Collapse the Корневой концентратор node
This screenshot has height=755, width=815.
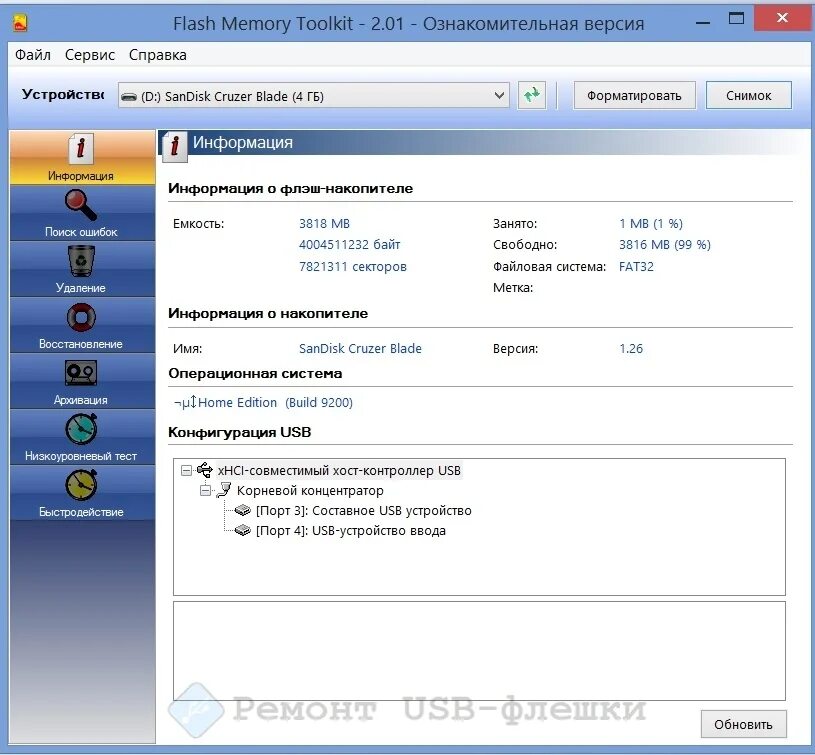(x=205, y=491)
